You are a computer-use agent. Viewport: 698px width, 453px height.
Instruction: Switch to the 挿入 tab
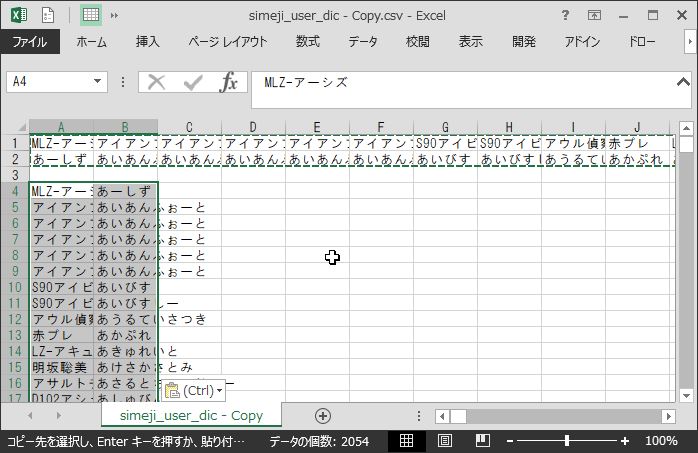(148, 42)
